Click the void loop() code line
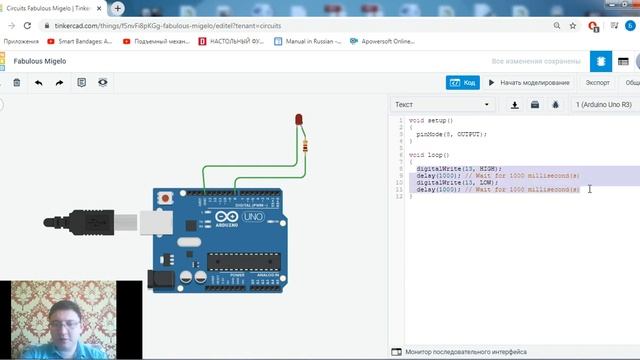This screenshot has width=640, height=360. 429,155
